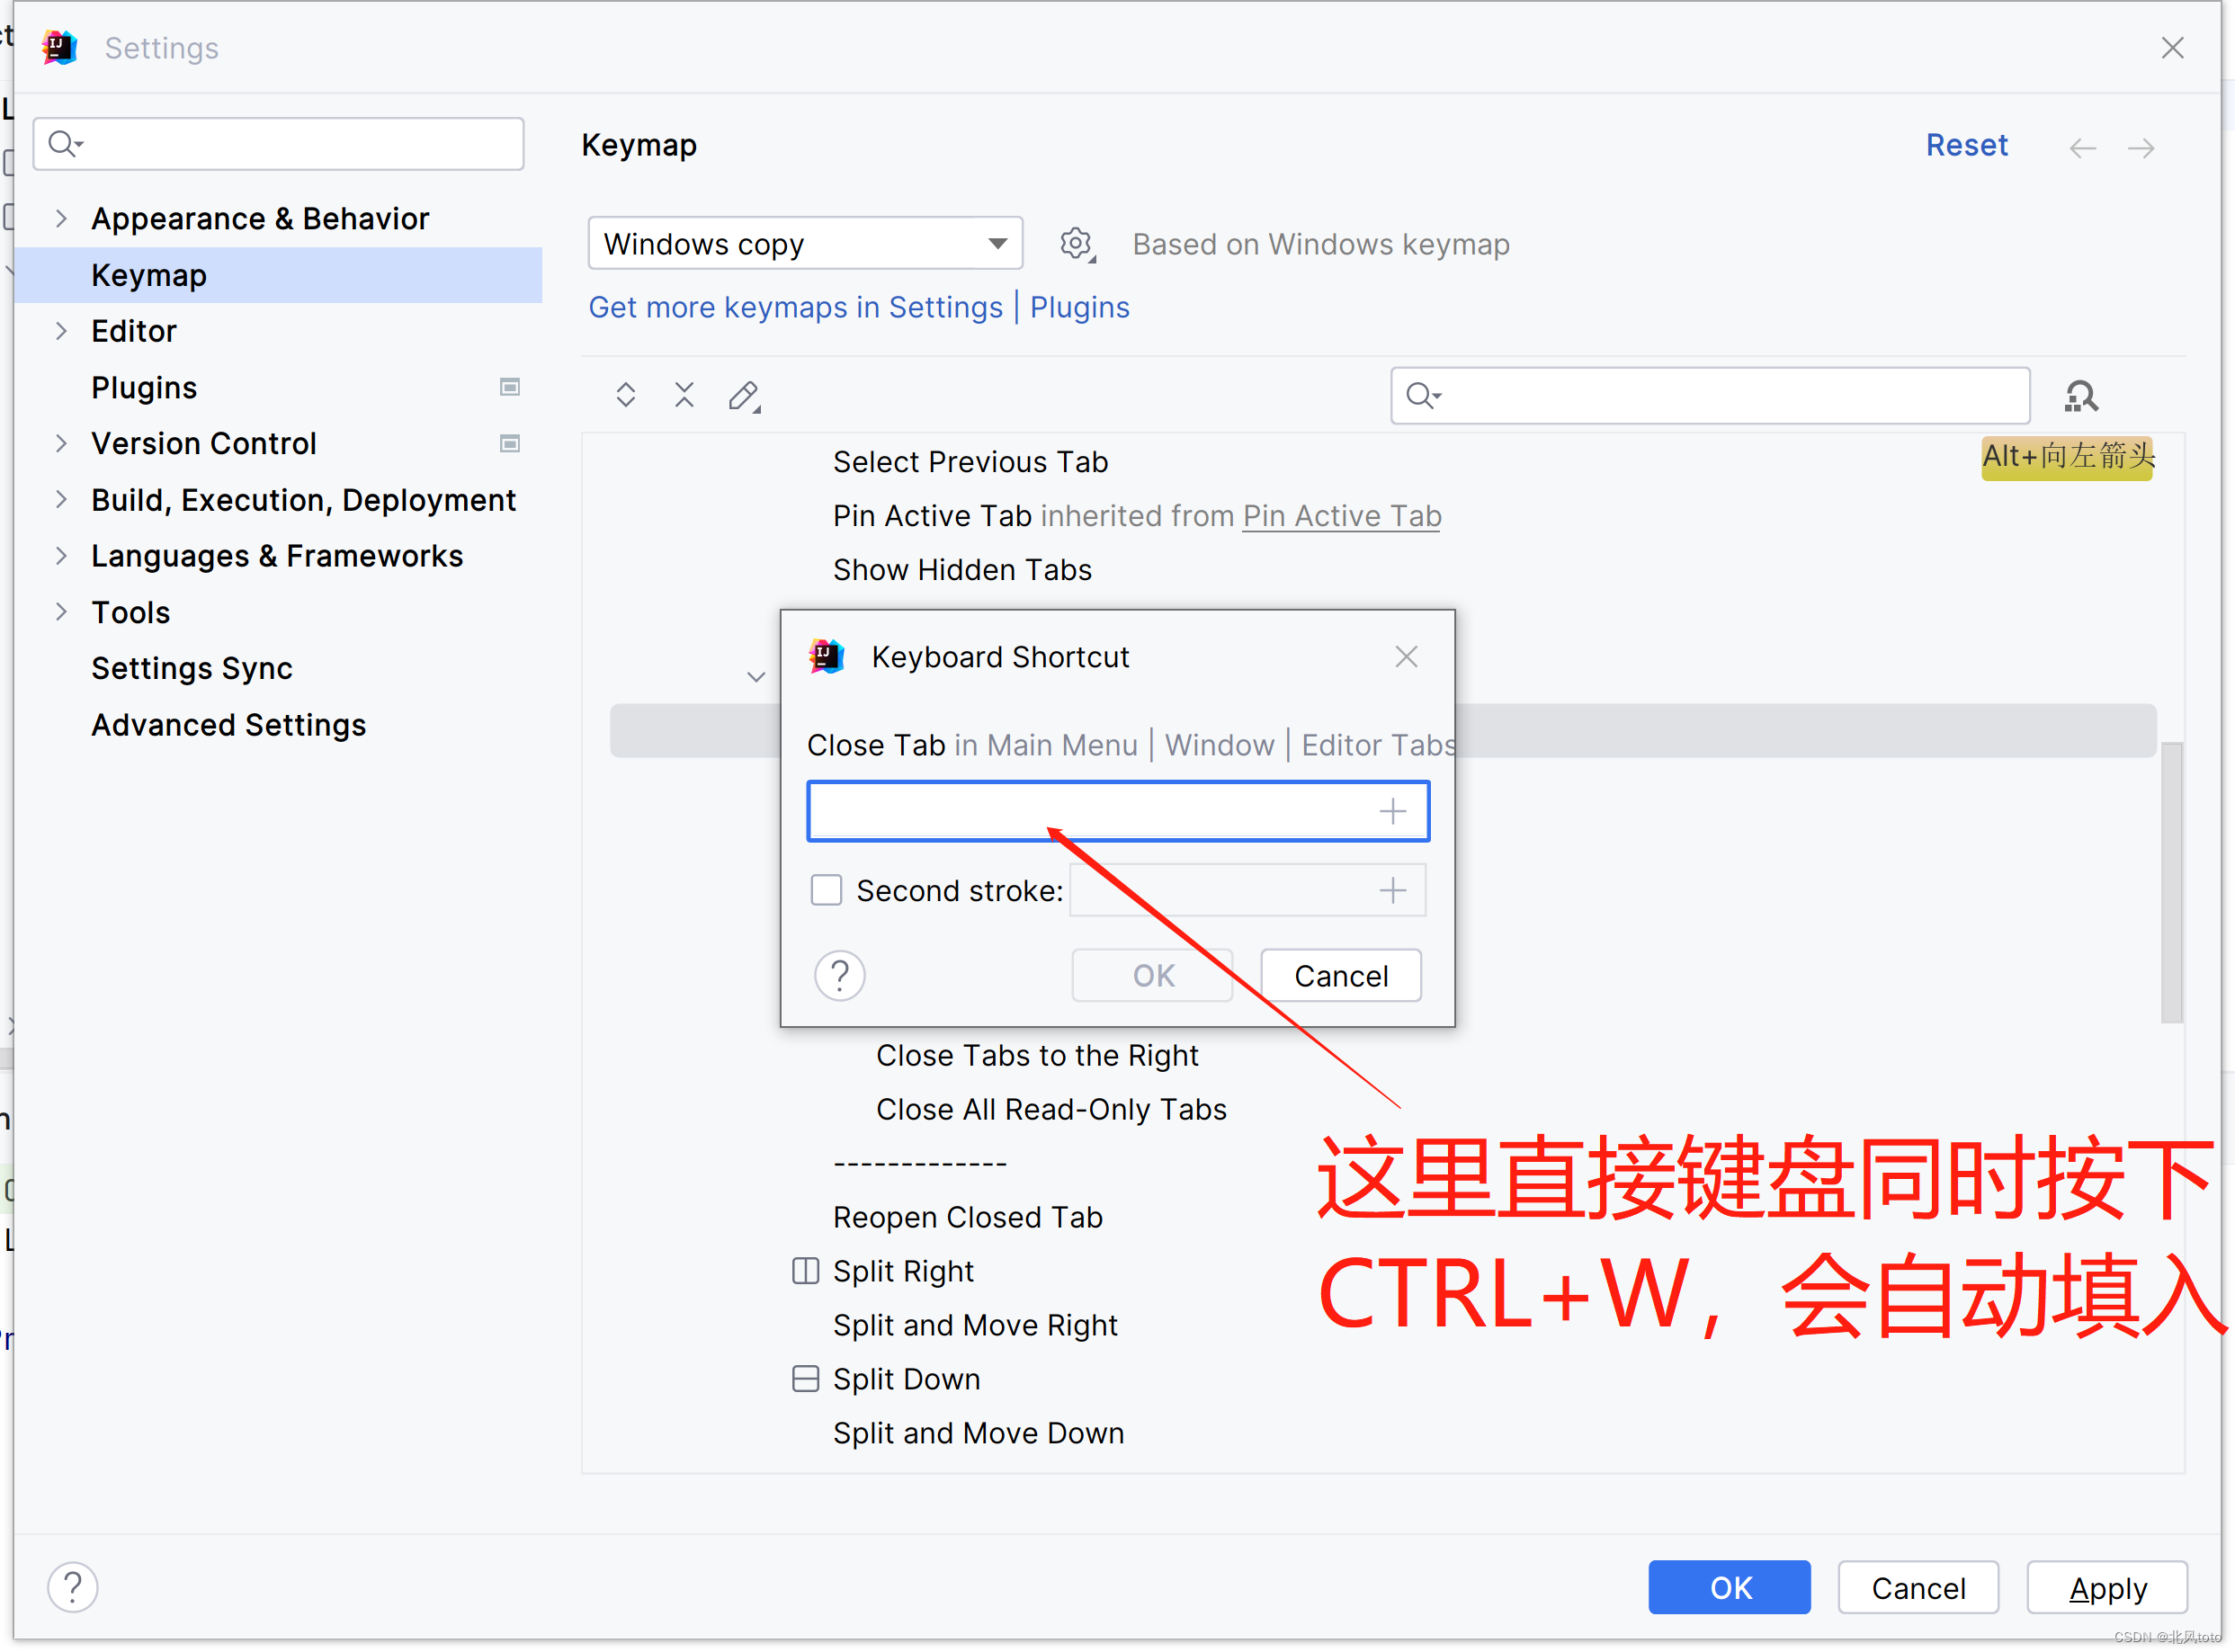Click the Split Right icon
Image resolution: width=2235 pixels, height=1652 pixels.
806,1271
